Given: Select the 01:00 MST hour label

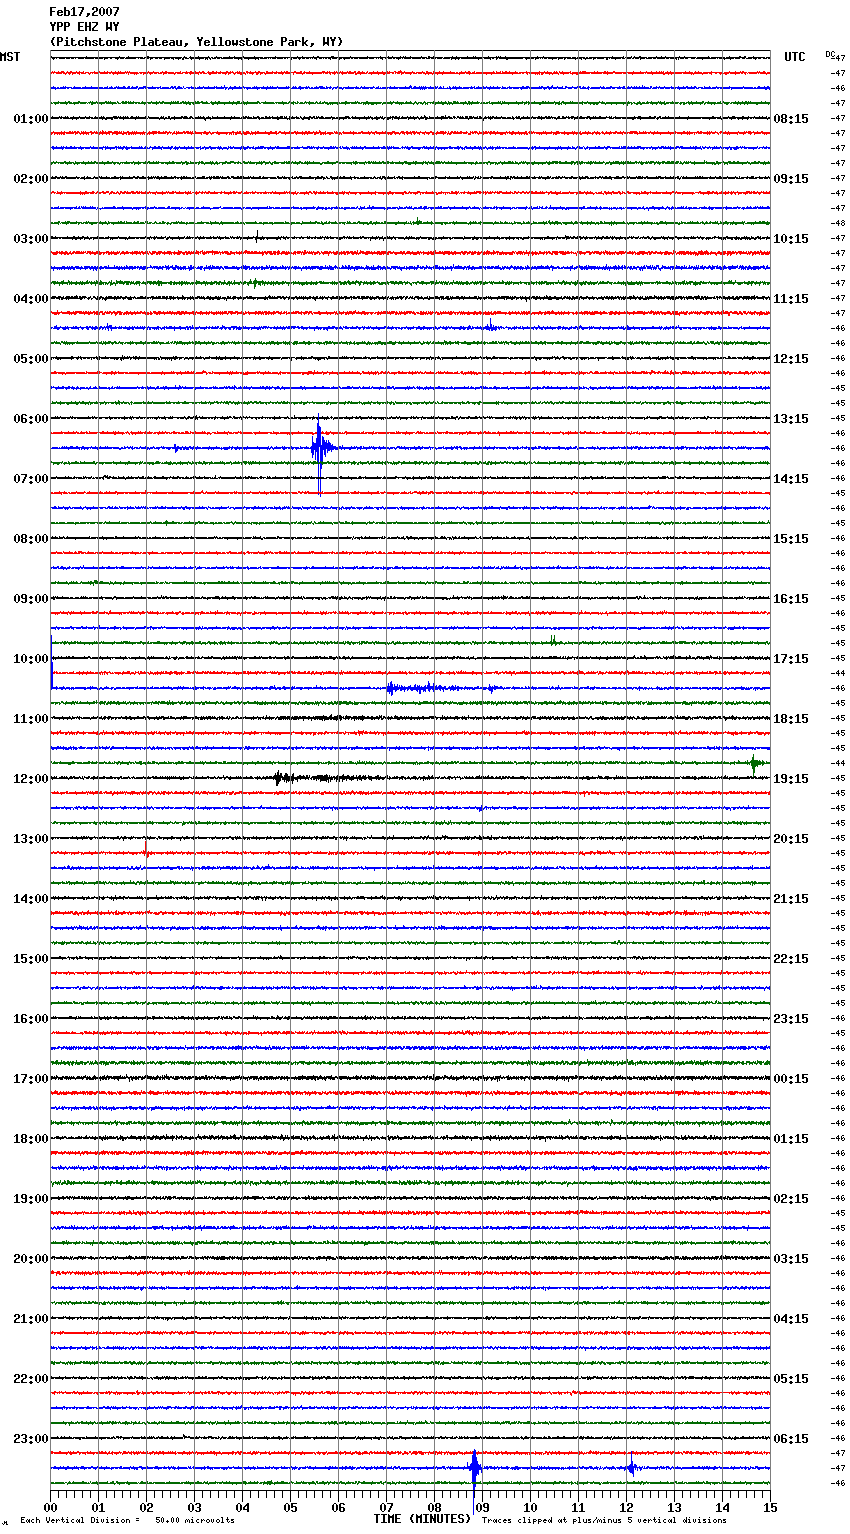Looking at the screenshot, I should point(31,119).
